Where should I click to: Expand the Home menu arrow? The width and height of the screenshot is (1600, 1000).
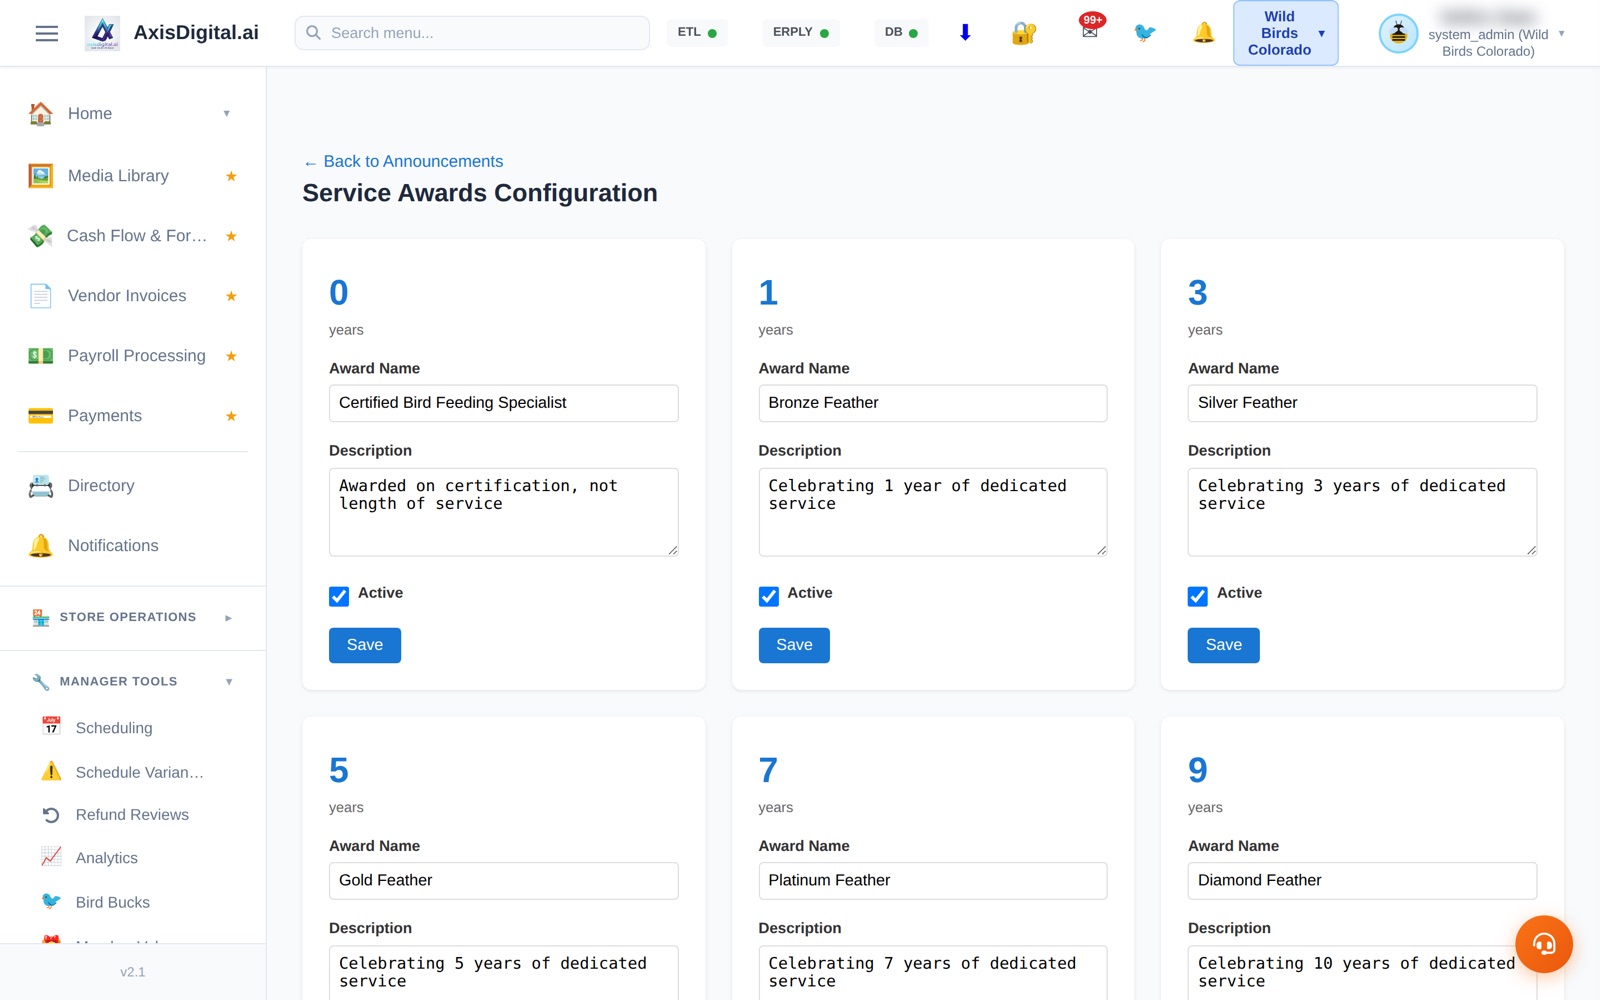click(x=227, y=114)
